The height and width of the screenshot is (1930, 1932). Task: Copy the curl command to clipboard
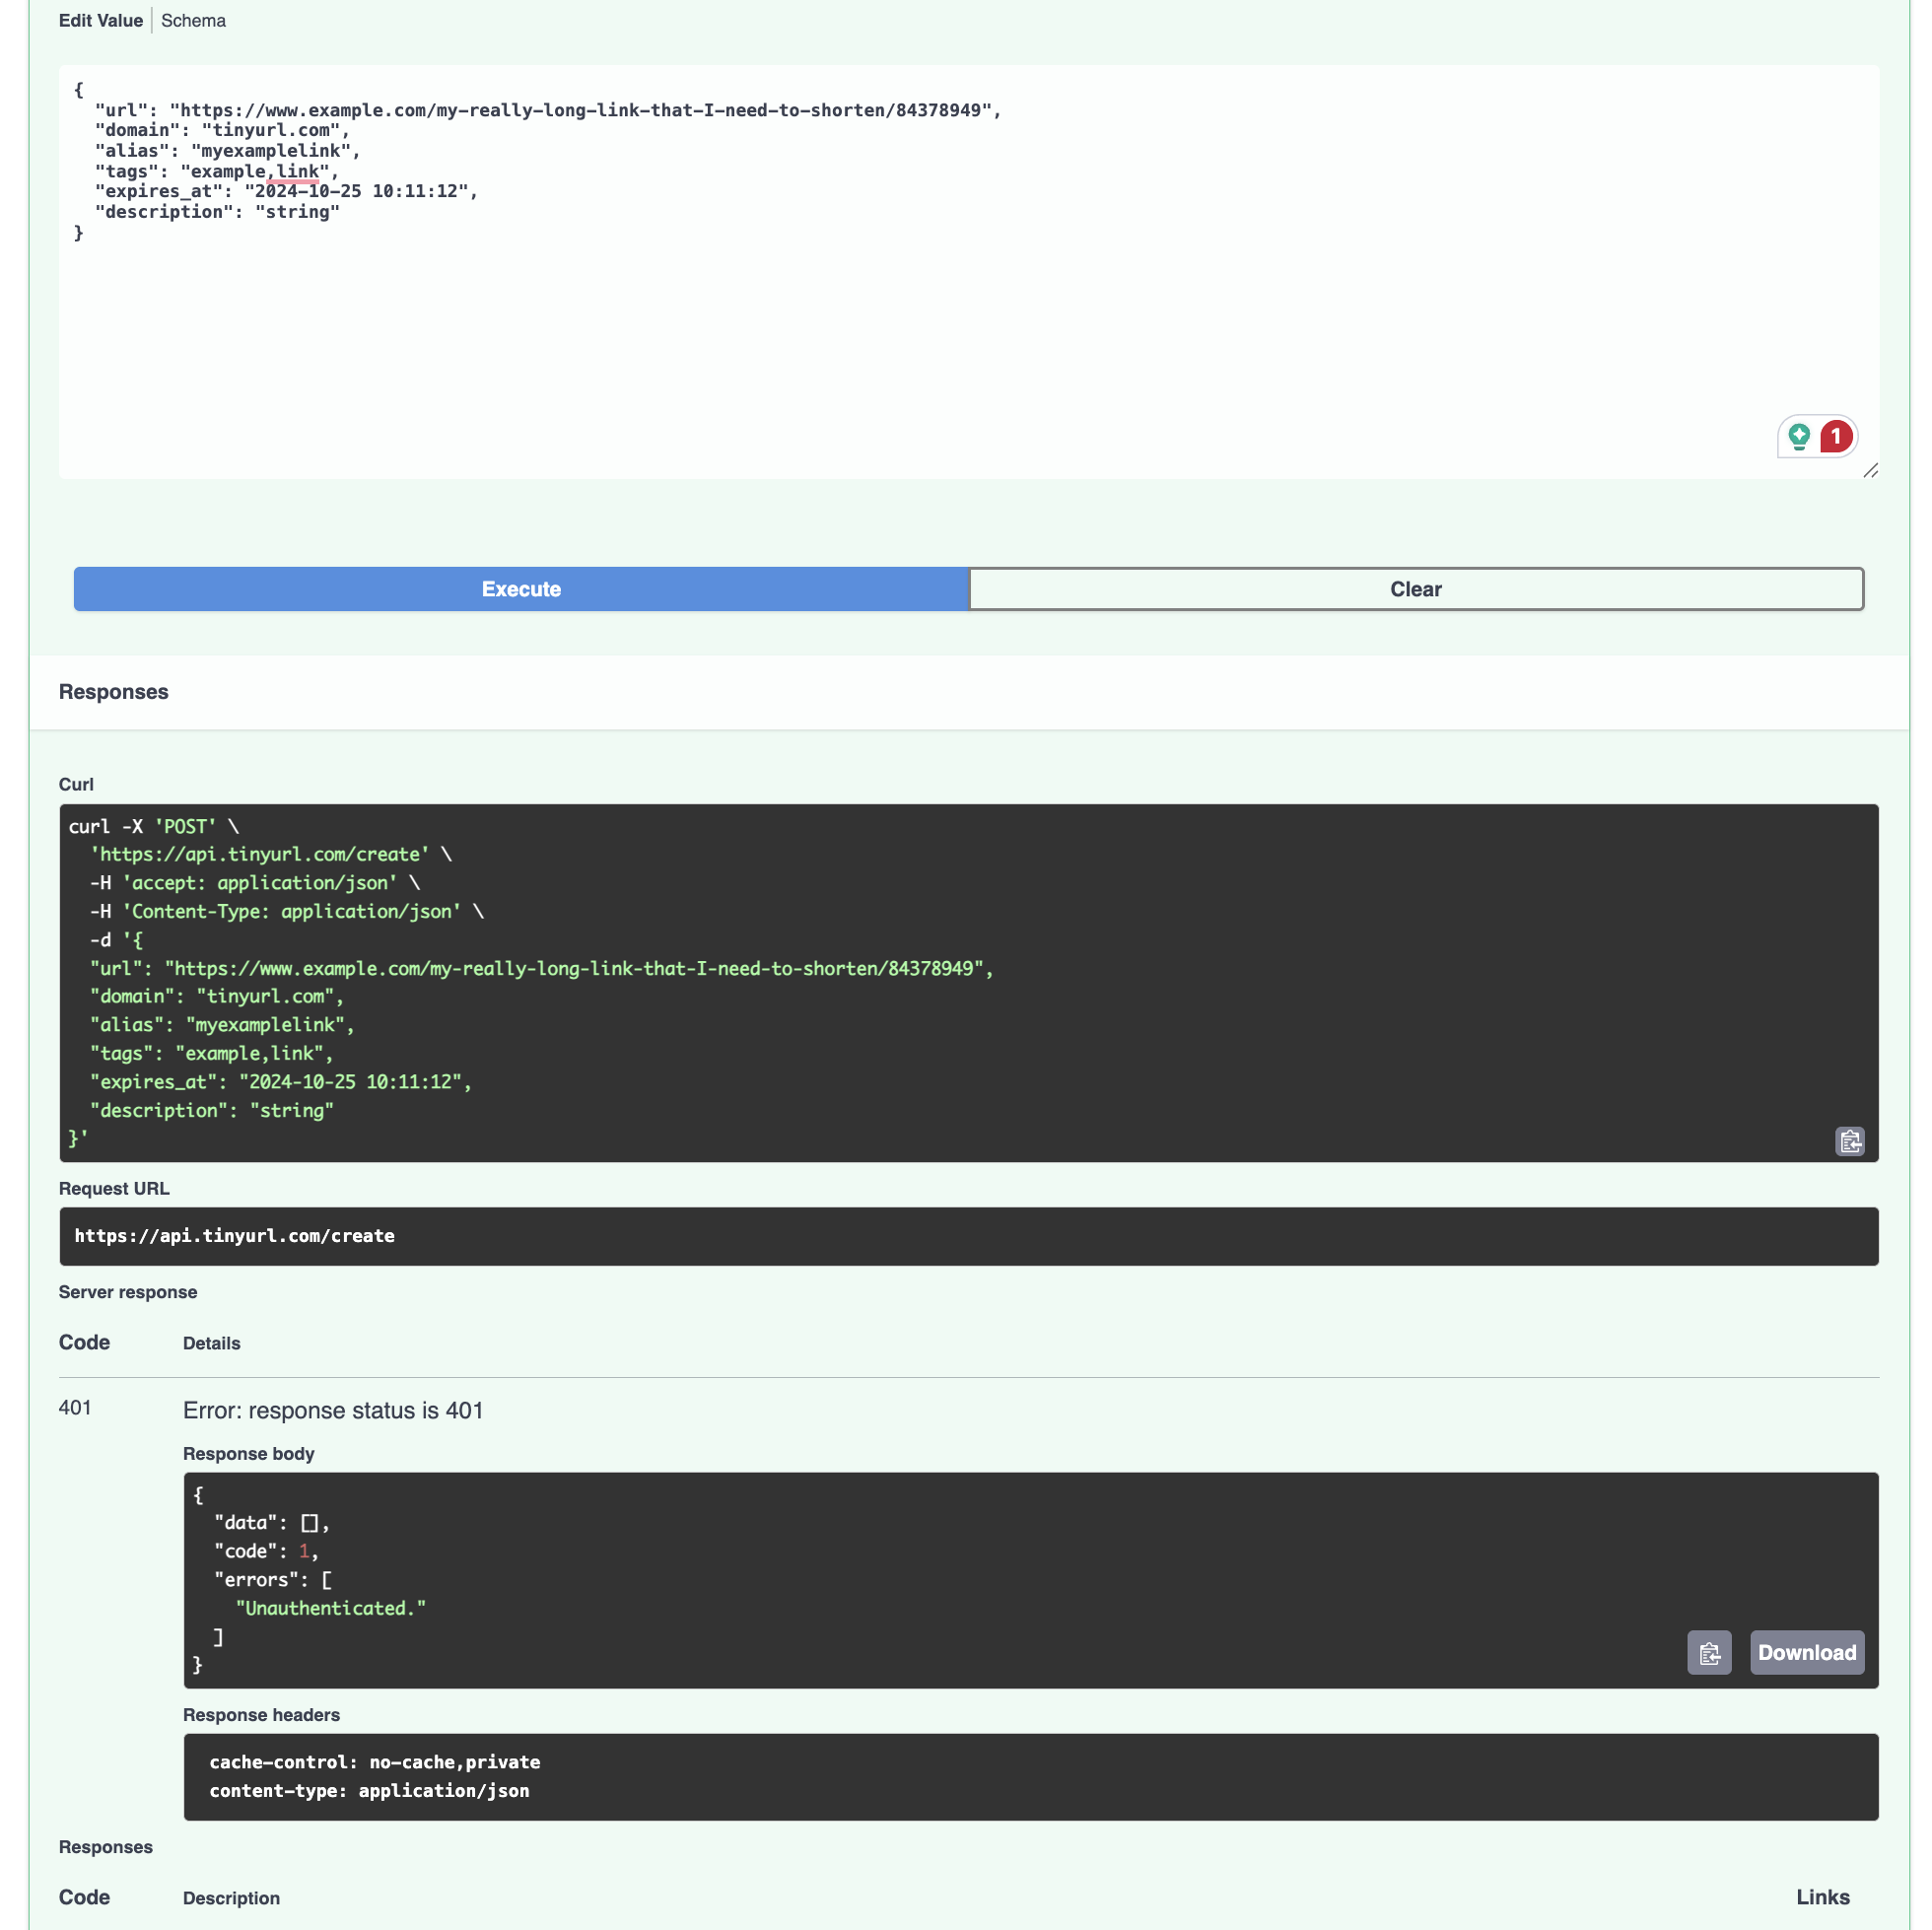click(1849, 1141)
